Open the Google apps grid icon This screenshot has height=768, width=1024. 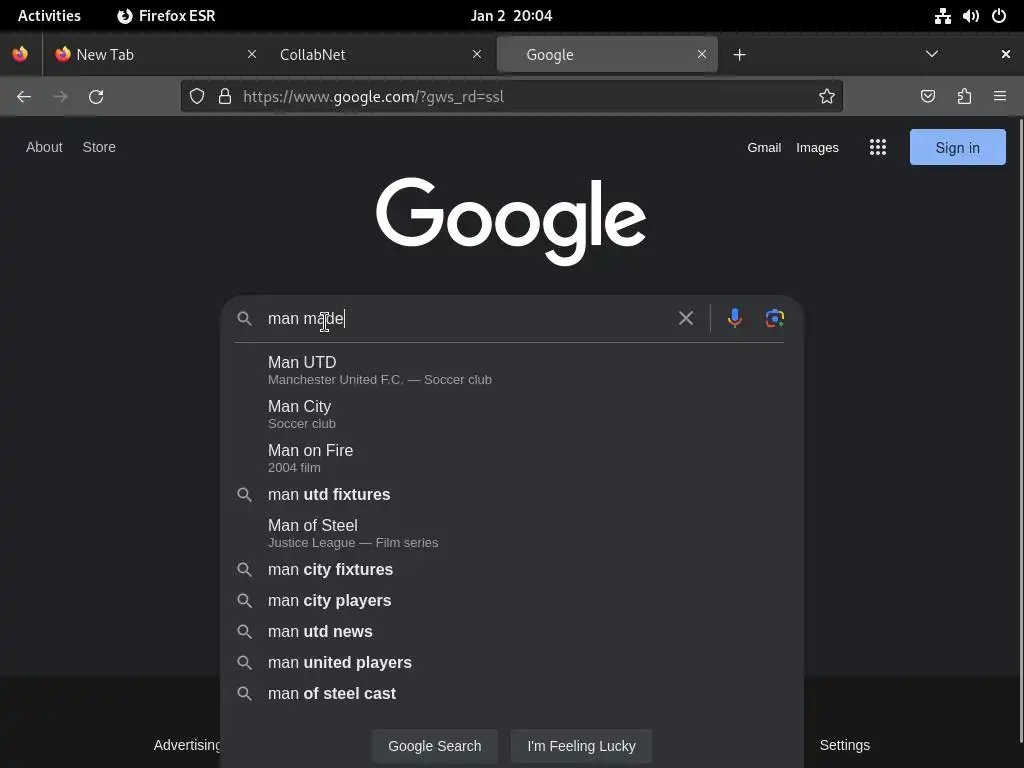click(x=878, y=147)
